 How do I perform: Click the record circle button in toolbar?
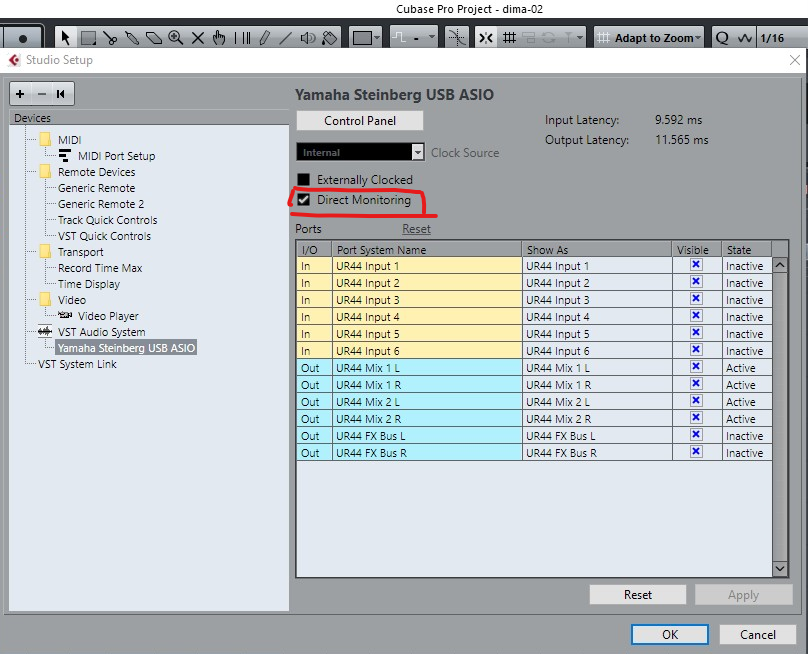(23, 39)
